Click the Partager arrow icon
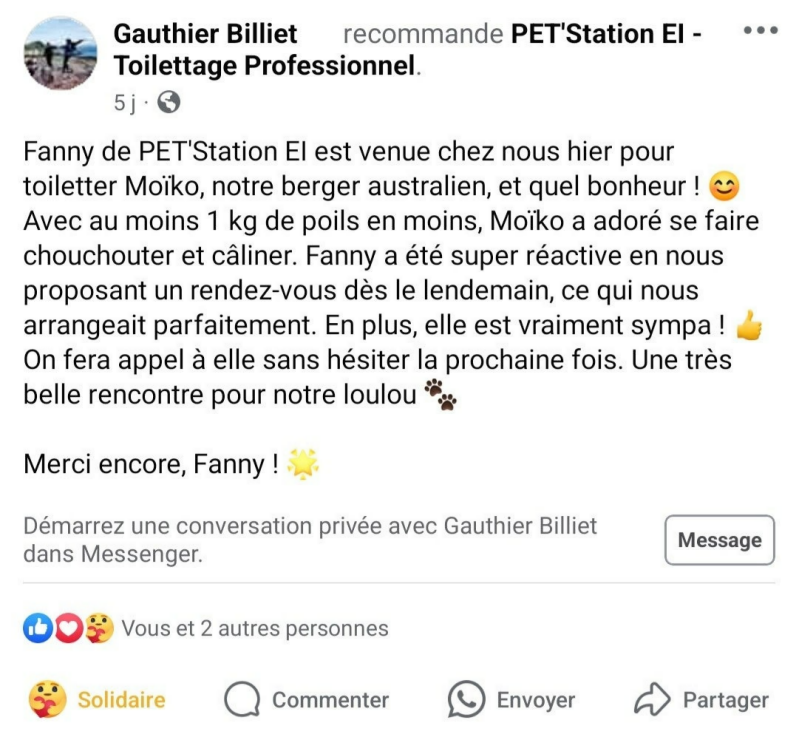This screenshot has width=799, height=737. tap(652, 700)
